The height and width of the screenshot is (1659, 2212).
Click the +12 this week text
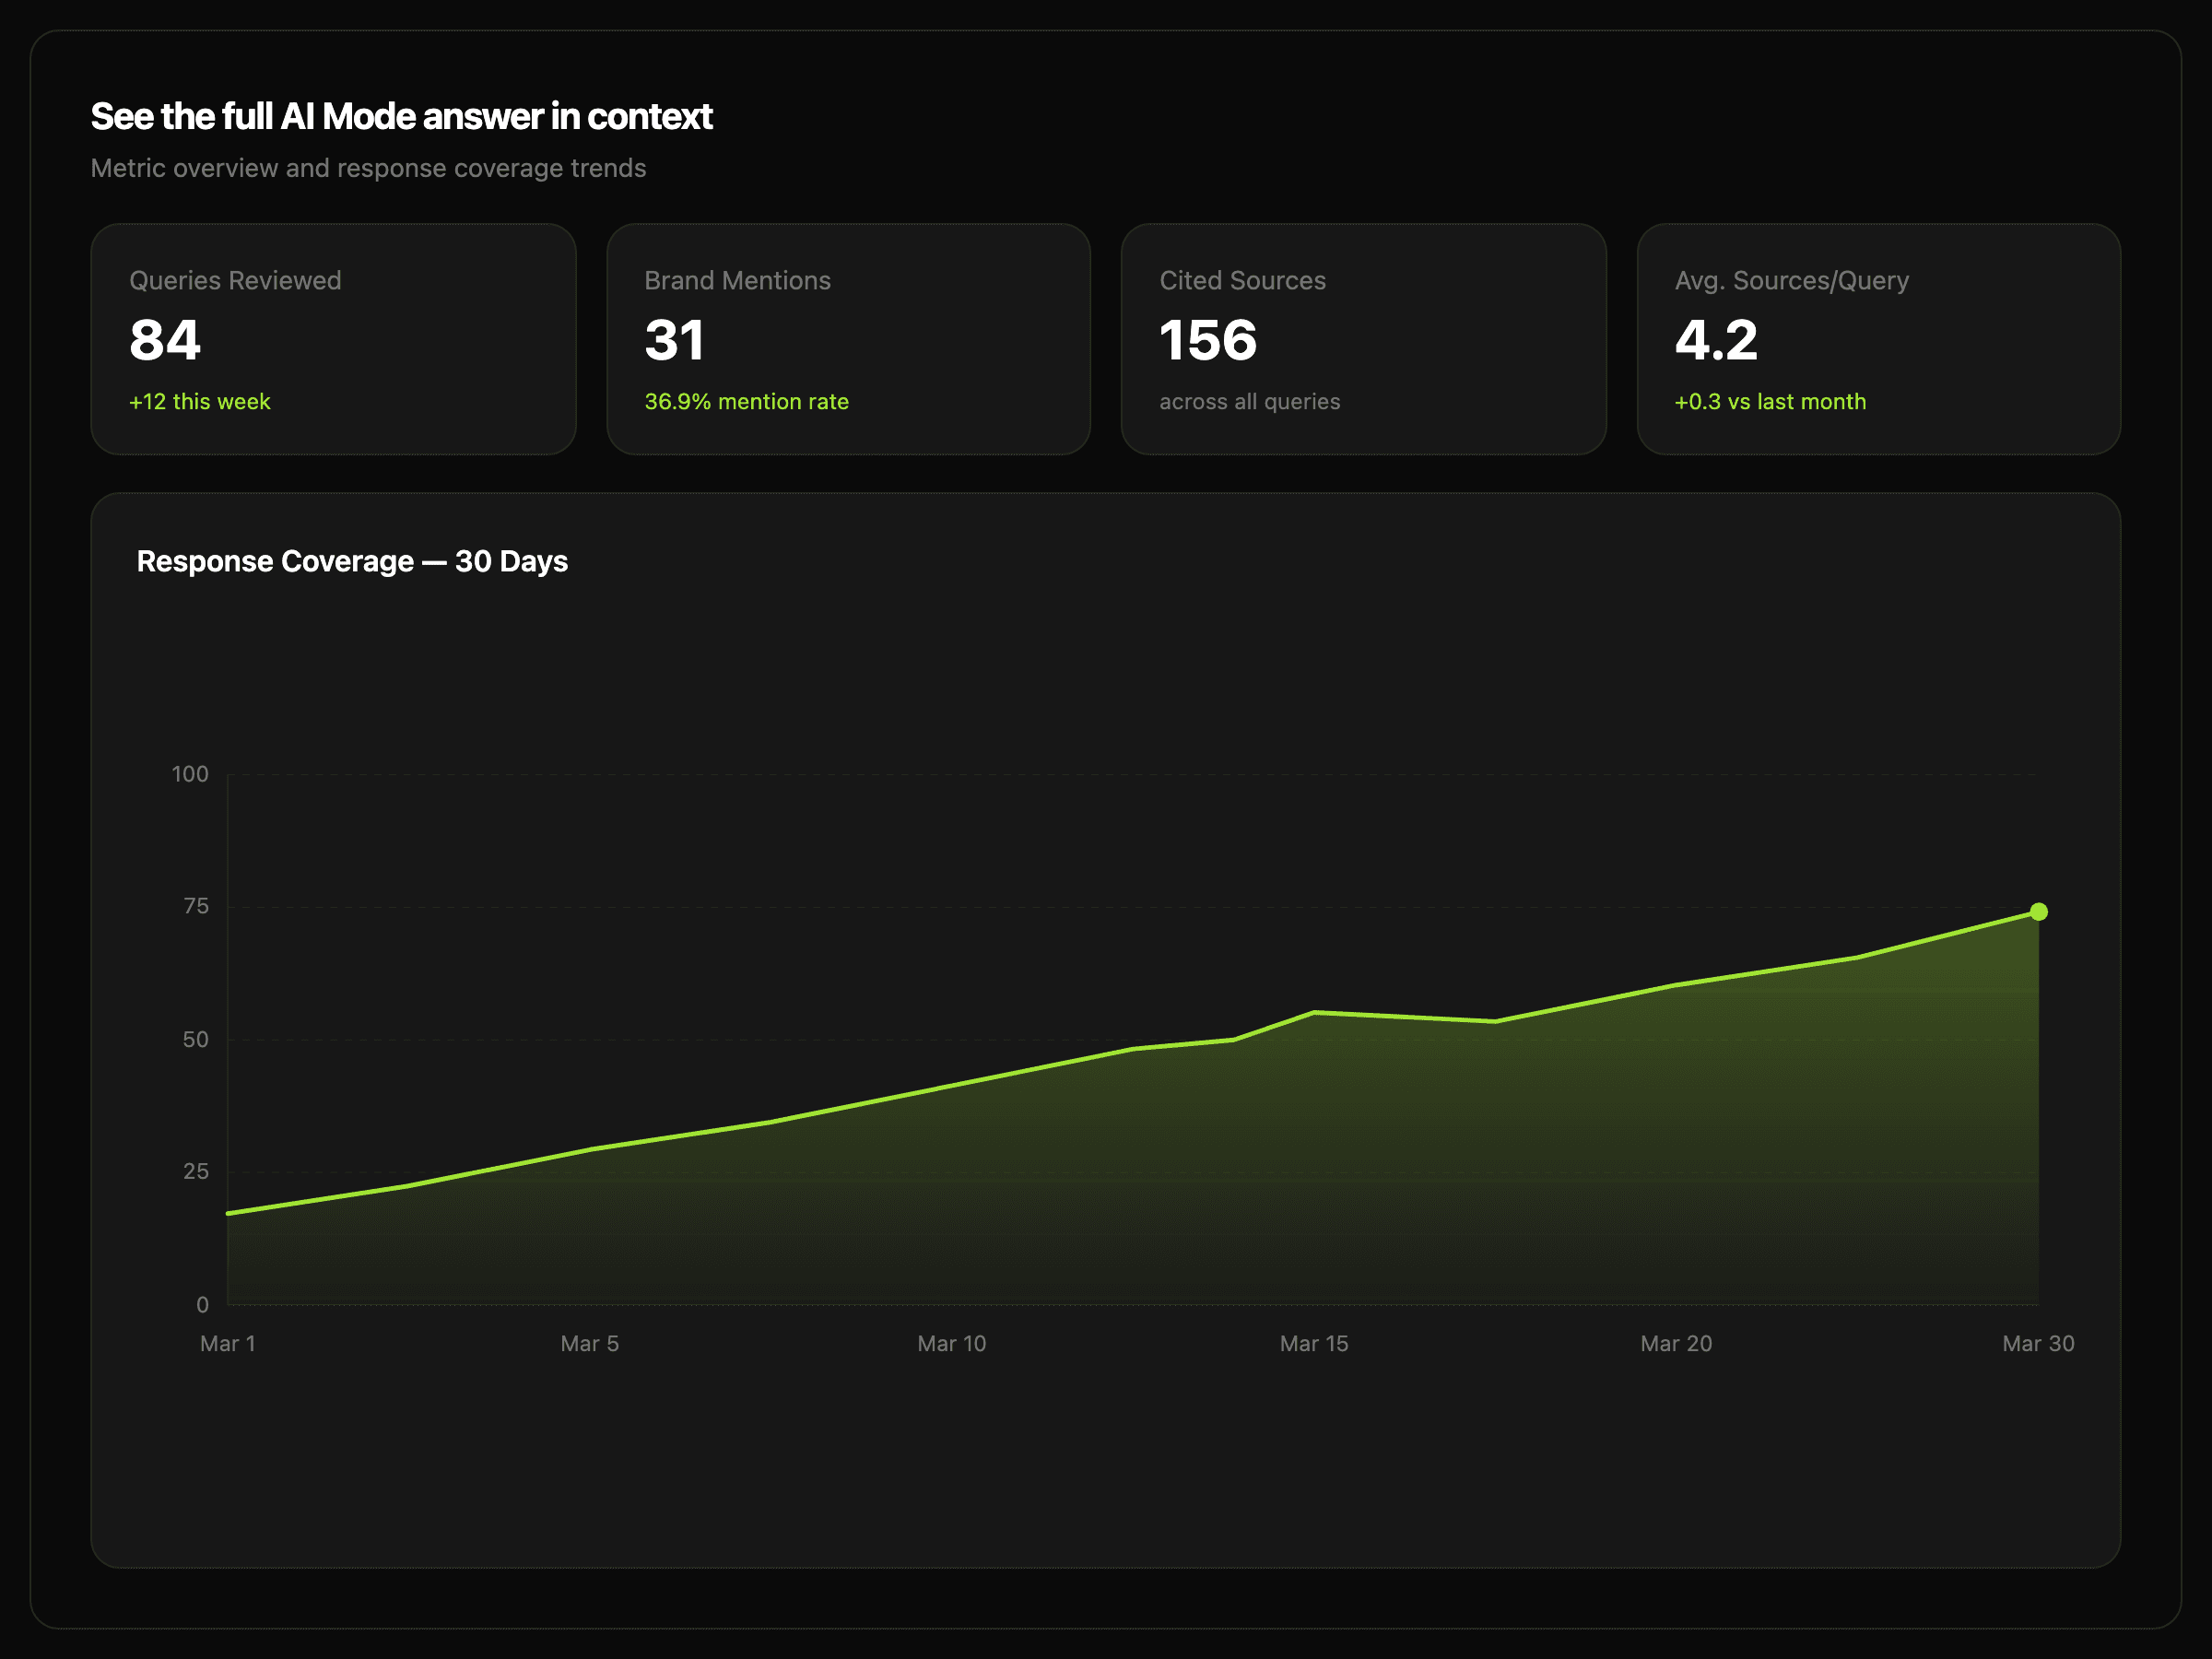(x=199, y=401)
